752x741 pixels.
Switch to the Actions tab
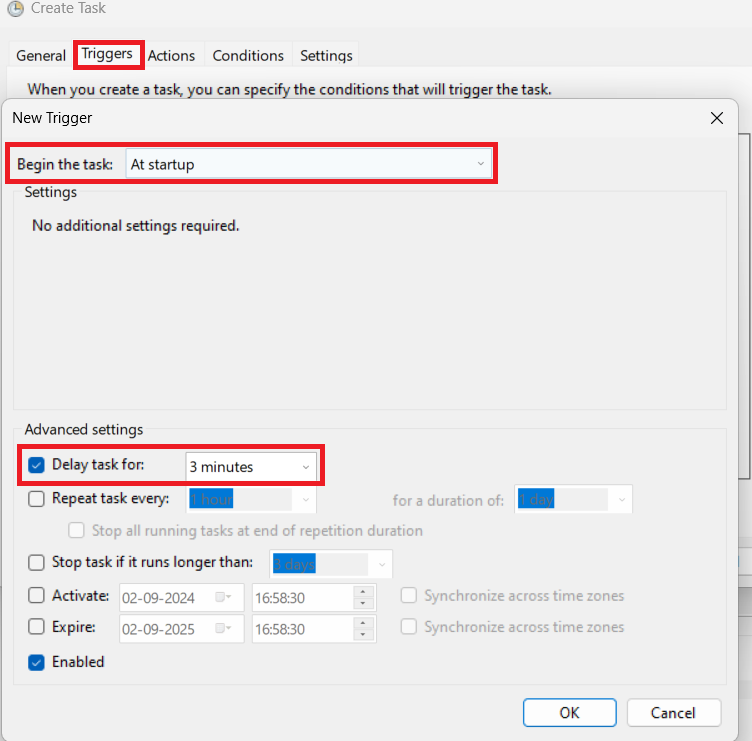[x=171, y=56]
